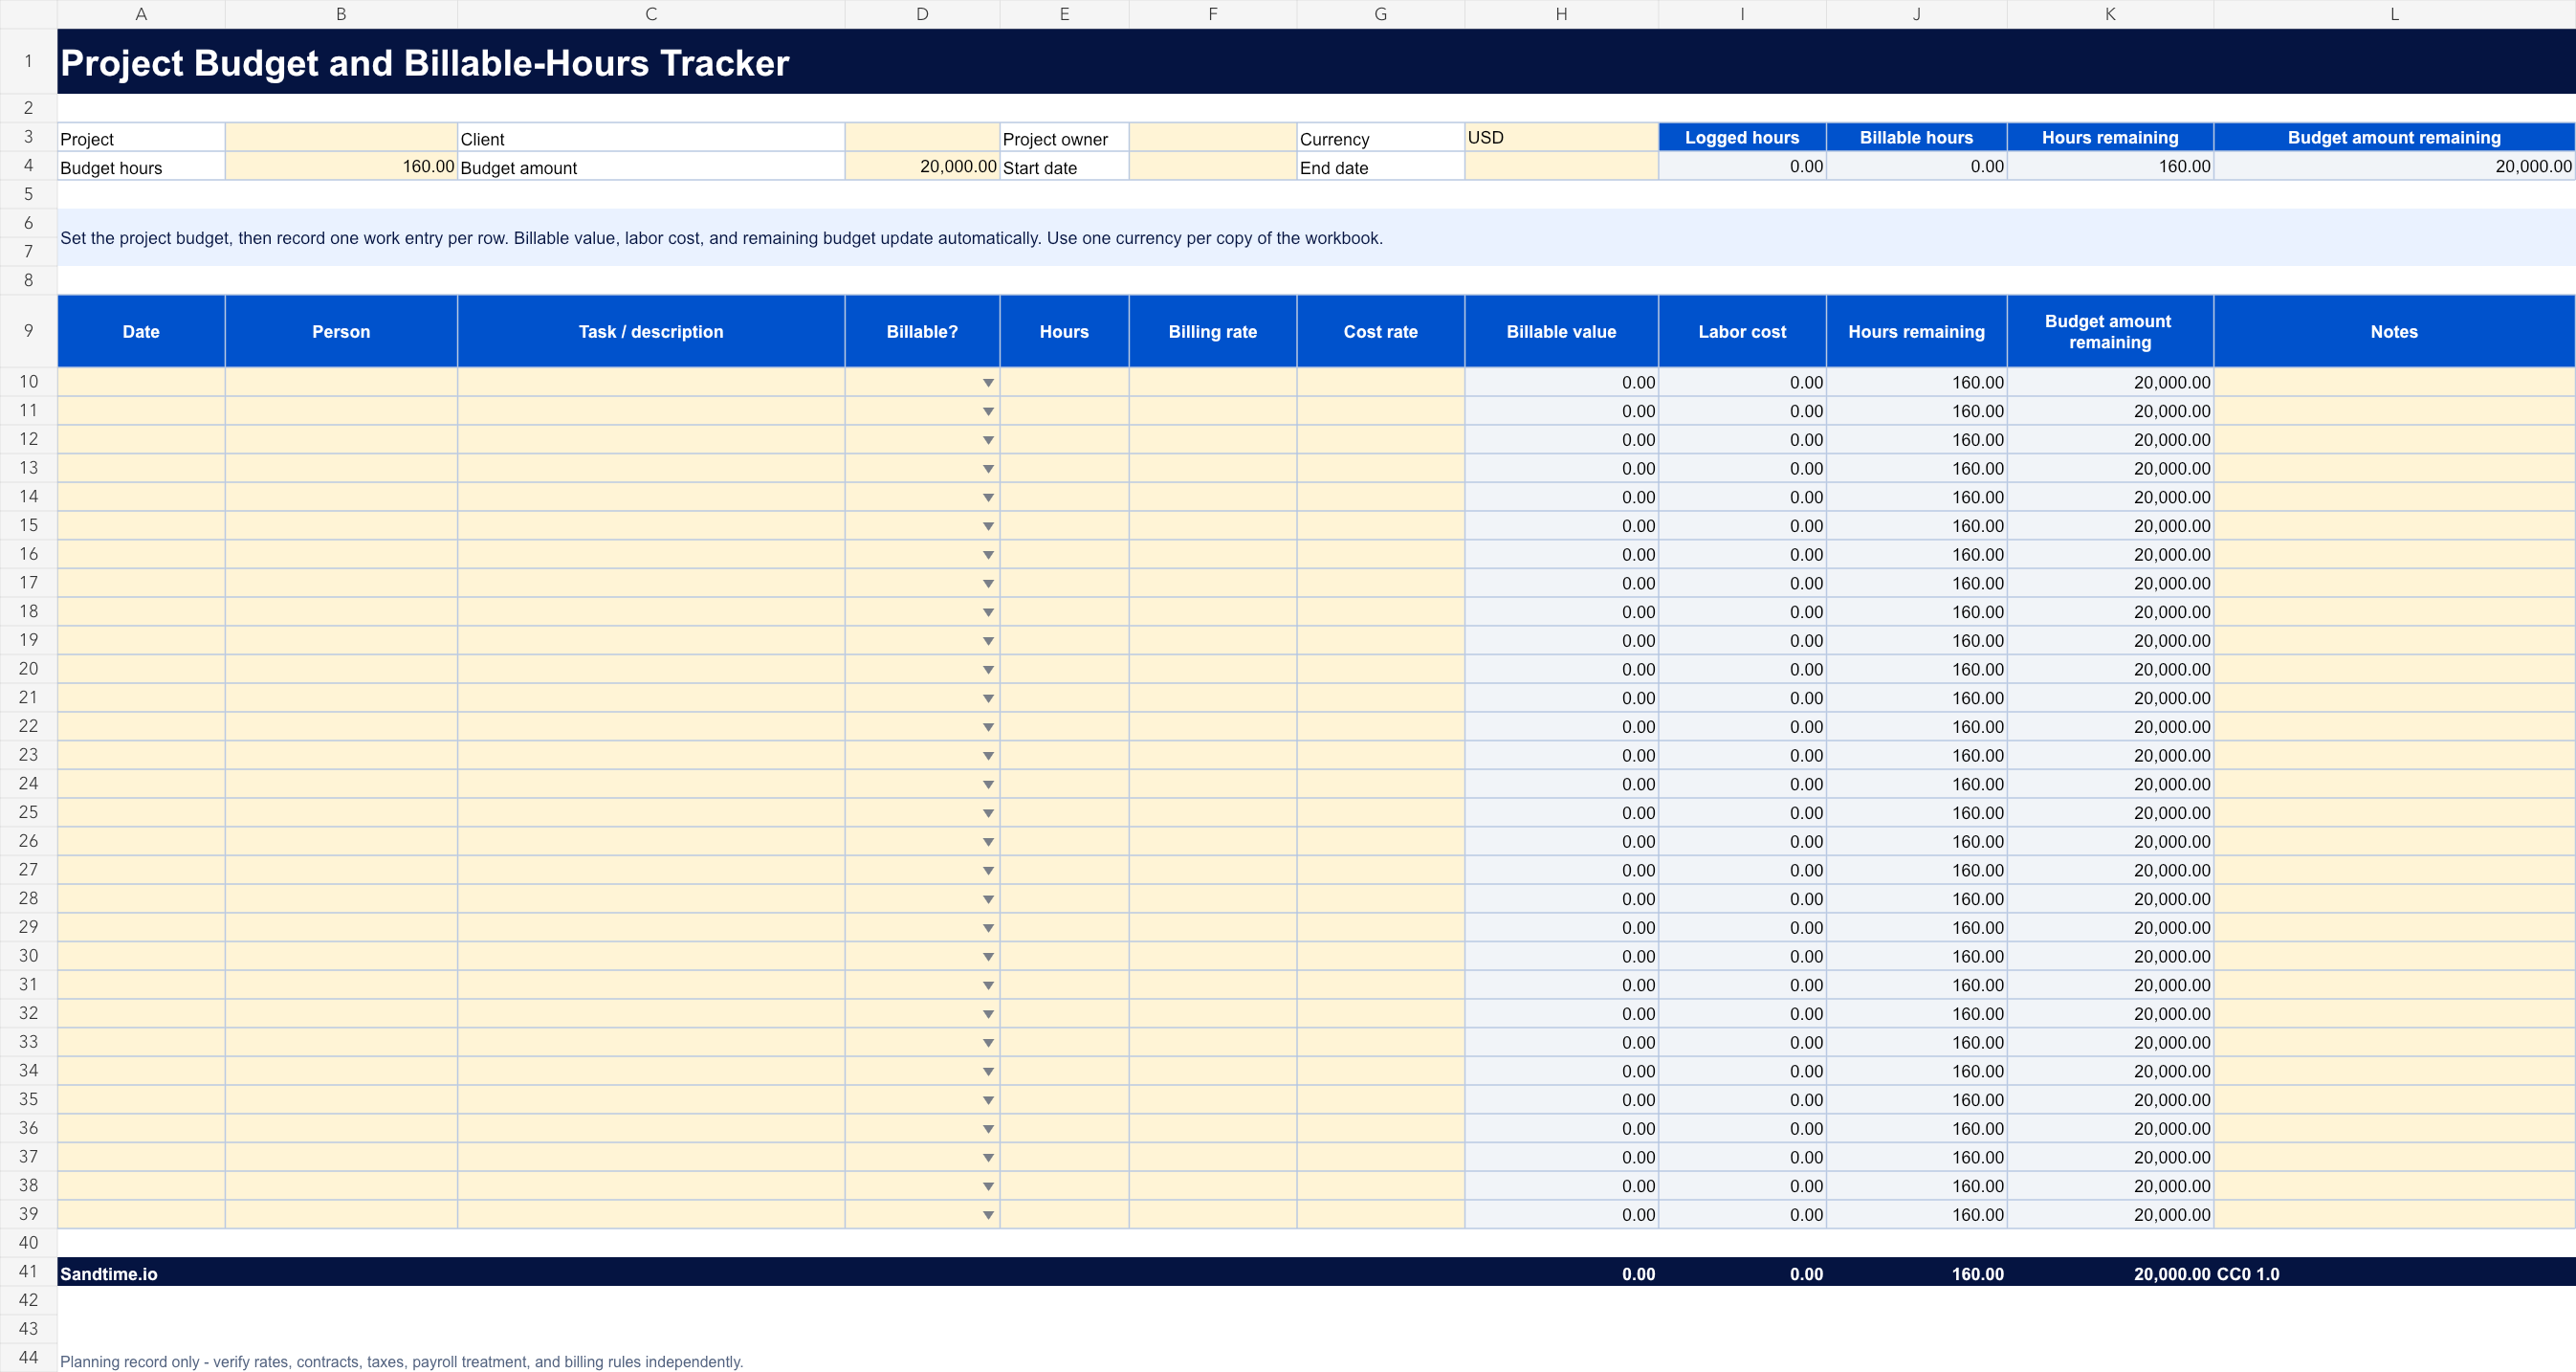Click the Person cell in row 12
Screen dimensions: 2576x1372
(341, 440)
